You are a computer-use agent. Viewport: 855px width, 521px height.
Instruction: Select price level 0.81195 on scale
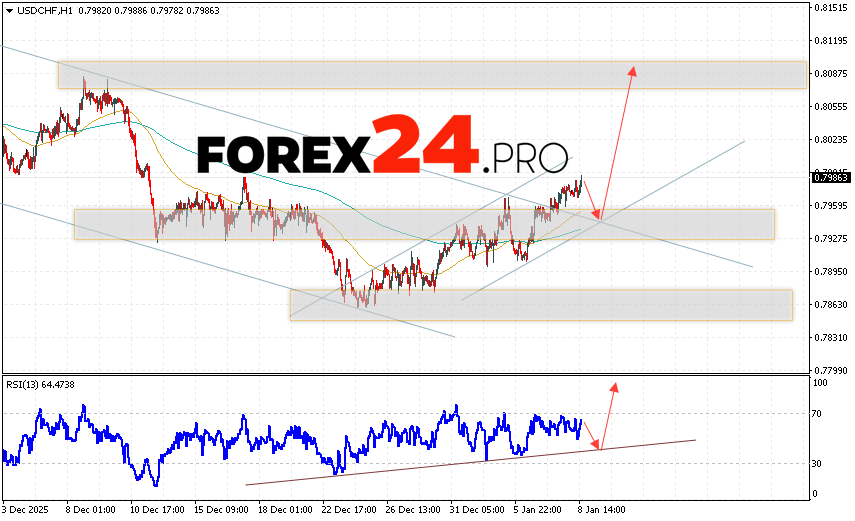coord(831,40)
